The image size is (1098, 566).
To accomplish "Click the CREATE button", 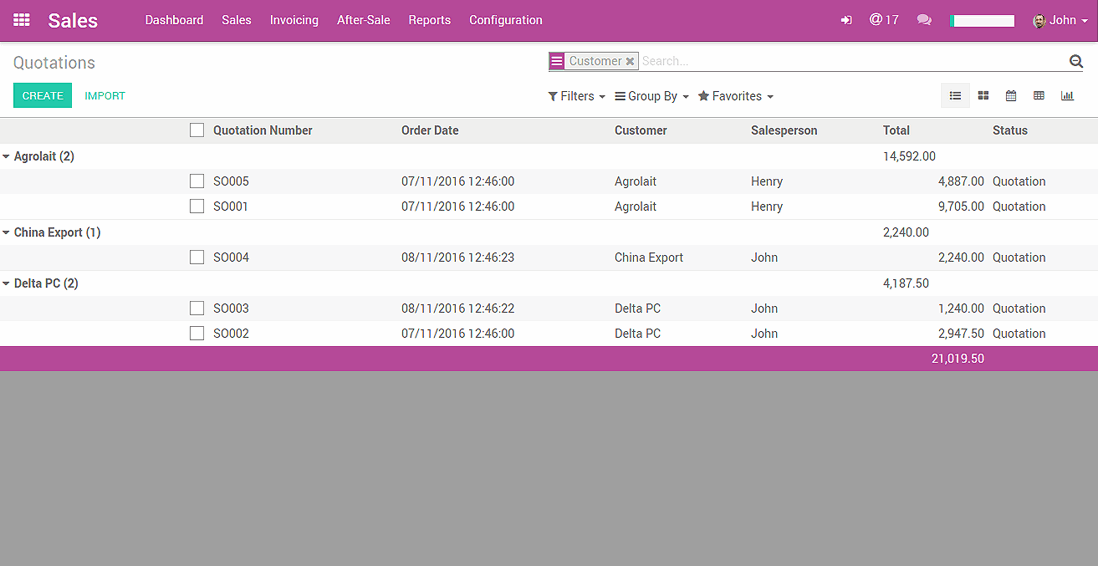I will 43,96.
